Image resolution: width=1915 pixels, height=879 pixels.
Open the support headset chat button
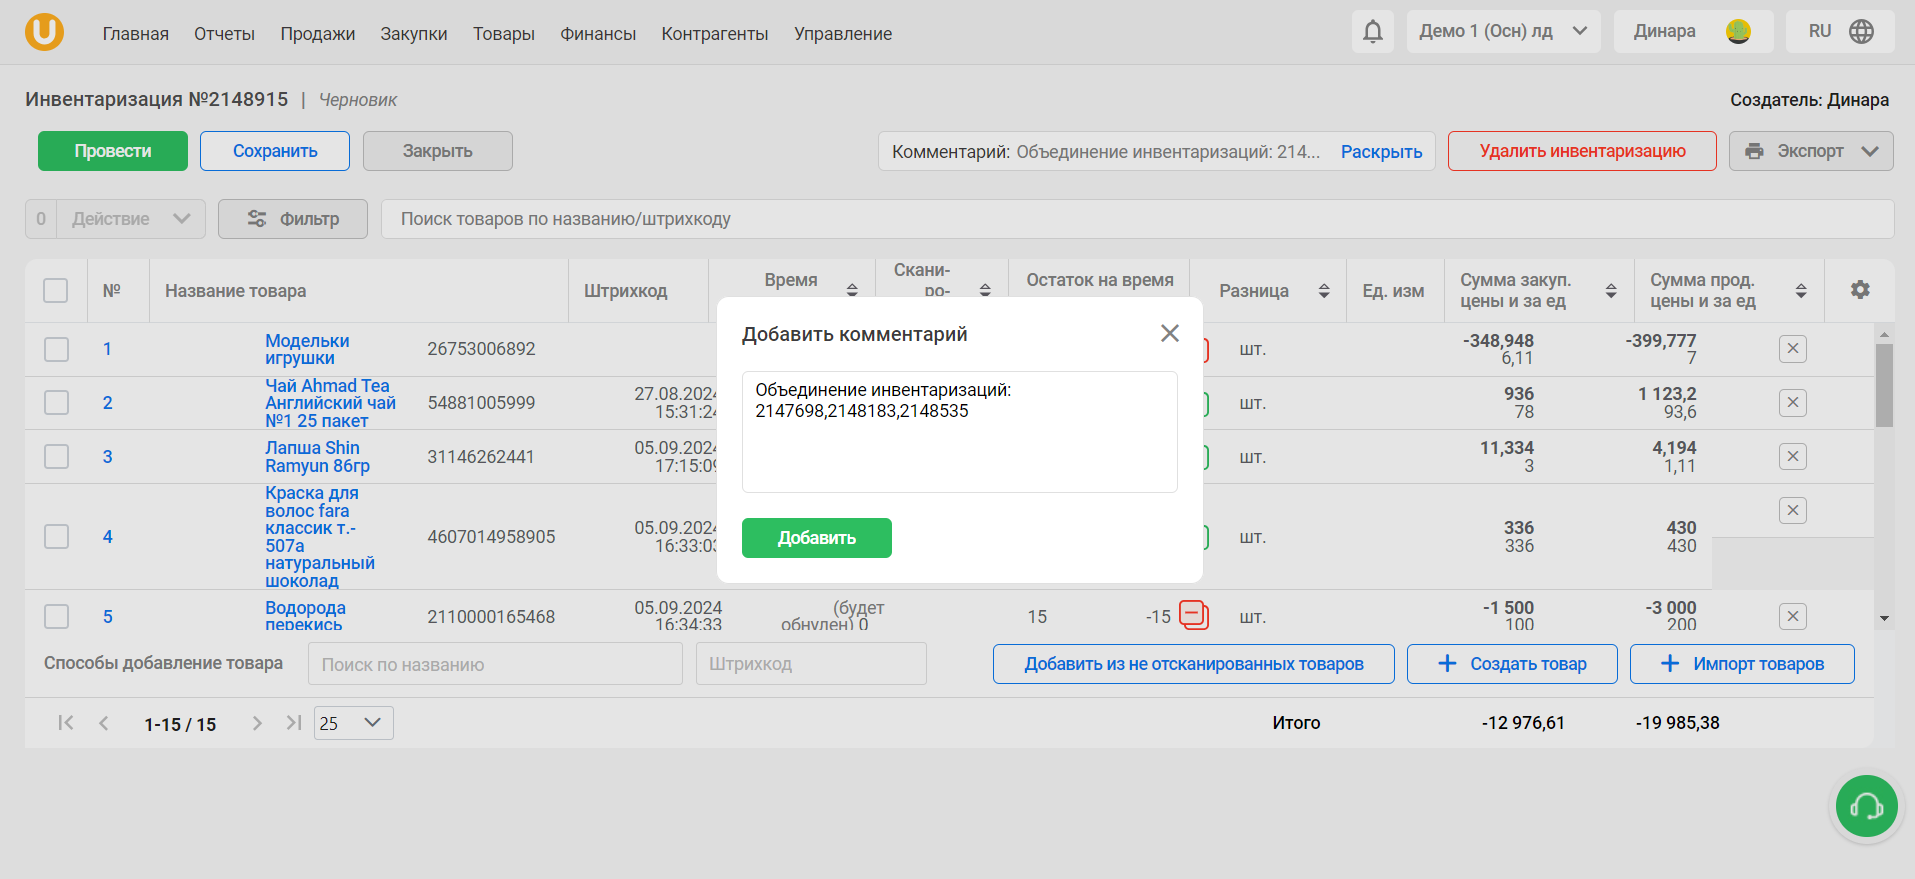tap(1866, 806)
